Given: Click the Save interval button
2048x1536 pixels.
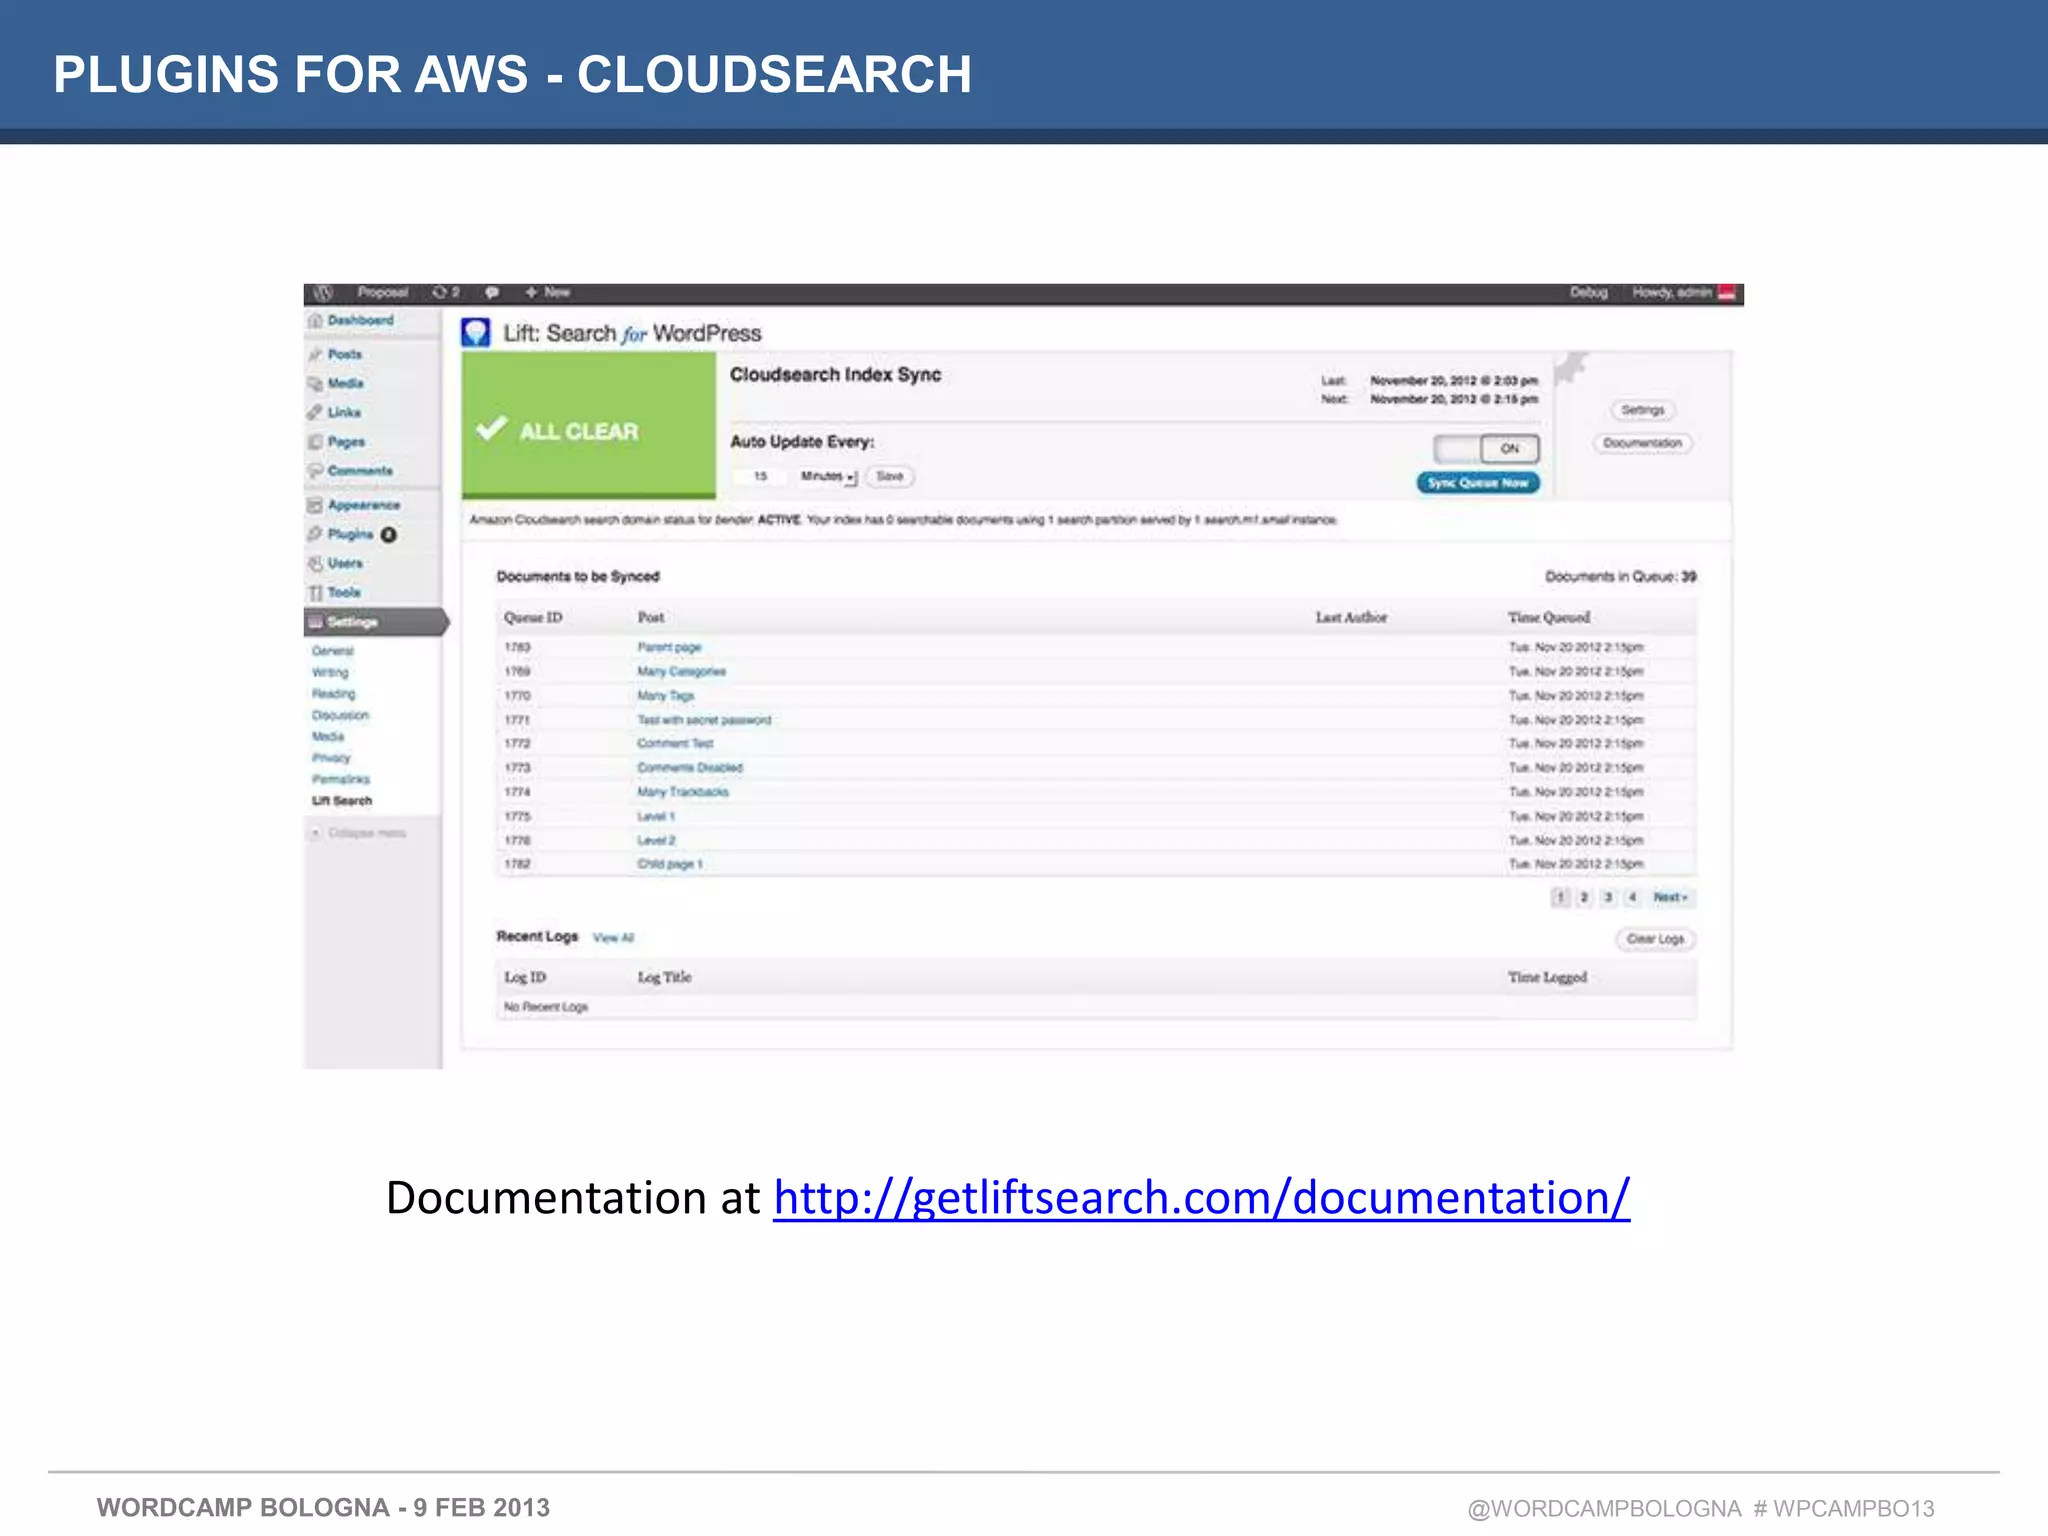Looking at the screenshot, I should [890, 477].
